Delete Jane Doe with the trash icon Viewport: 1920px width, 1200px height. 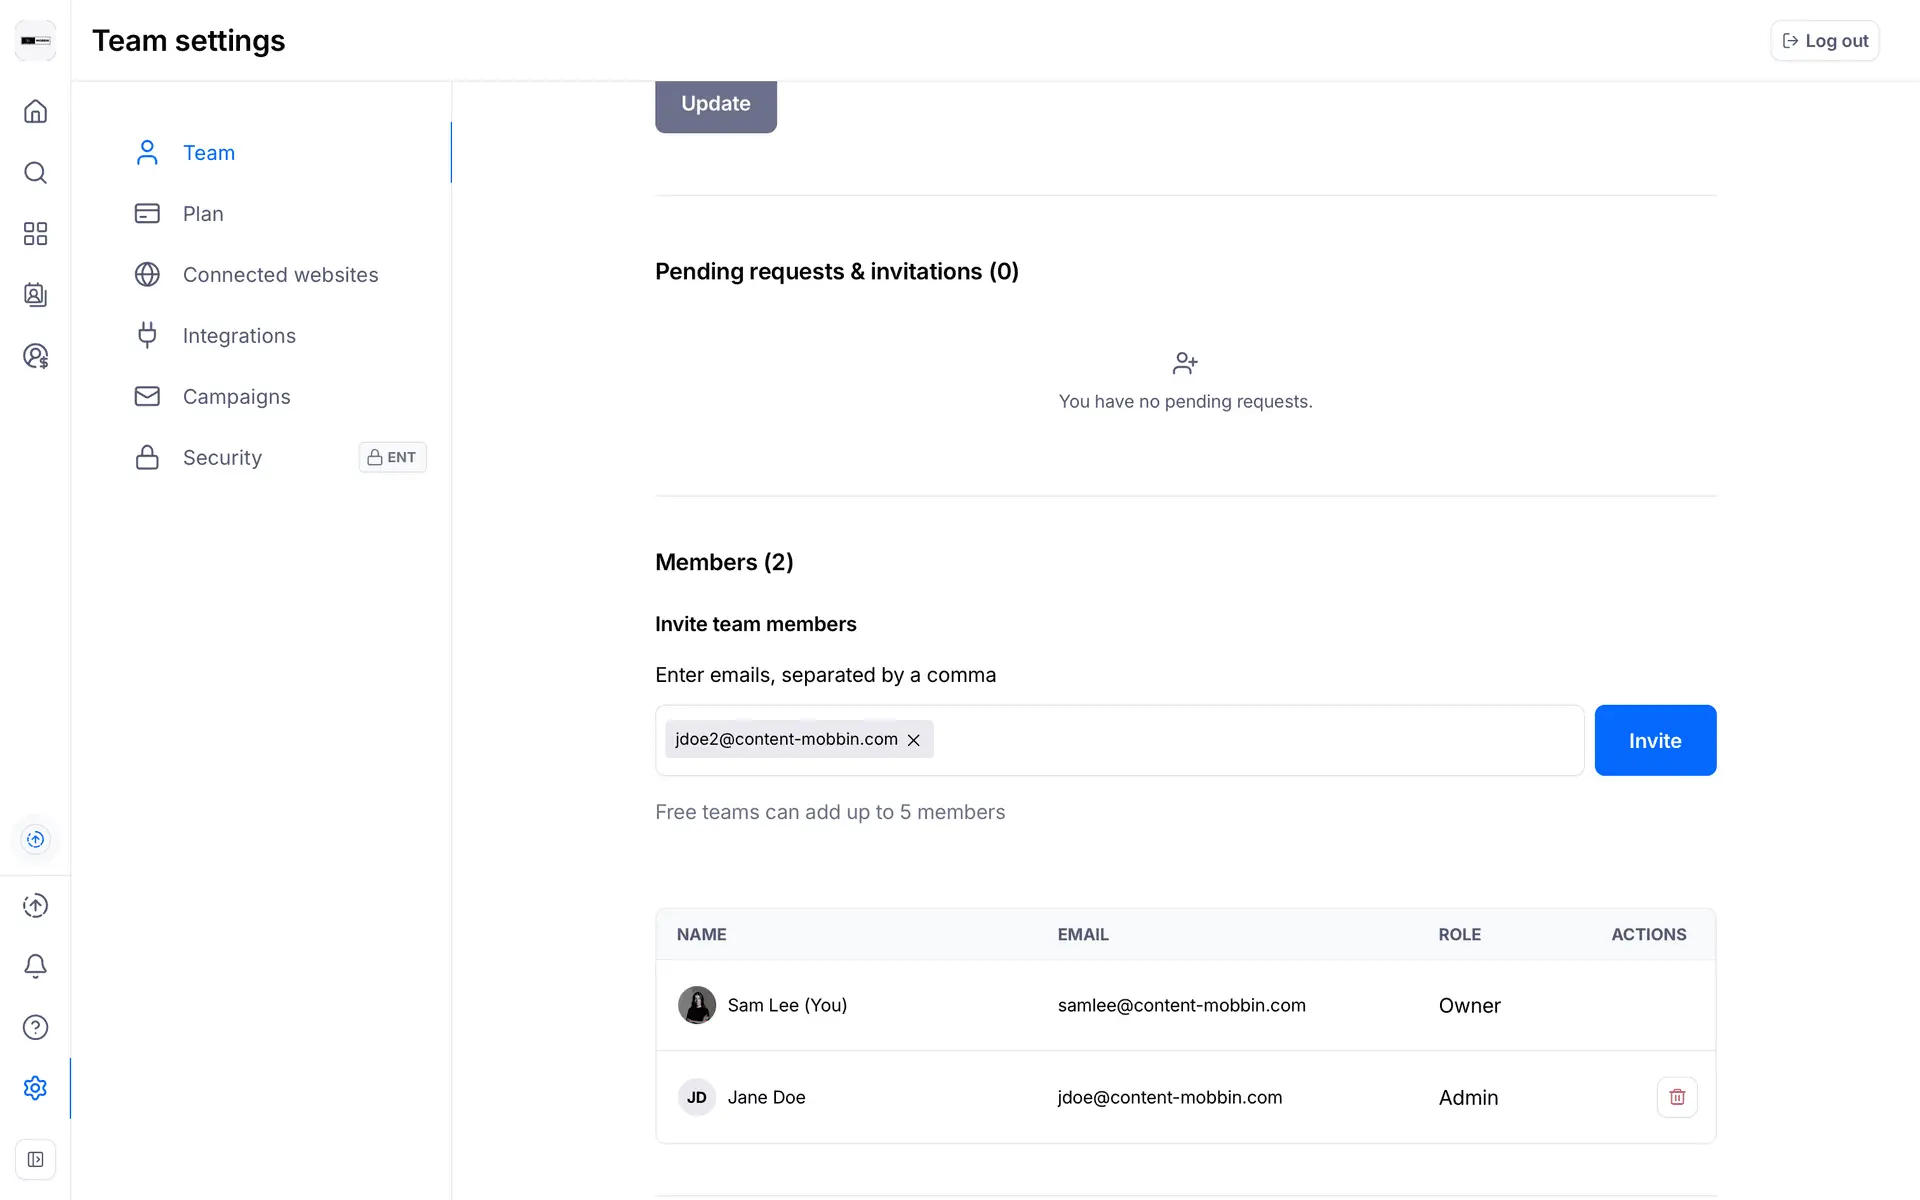[x=1677, y=1097]
